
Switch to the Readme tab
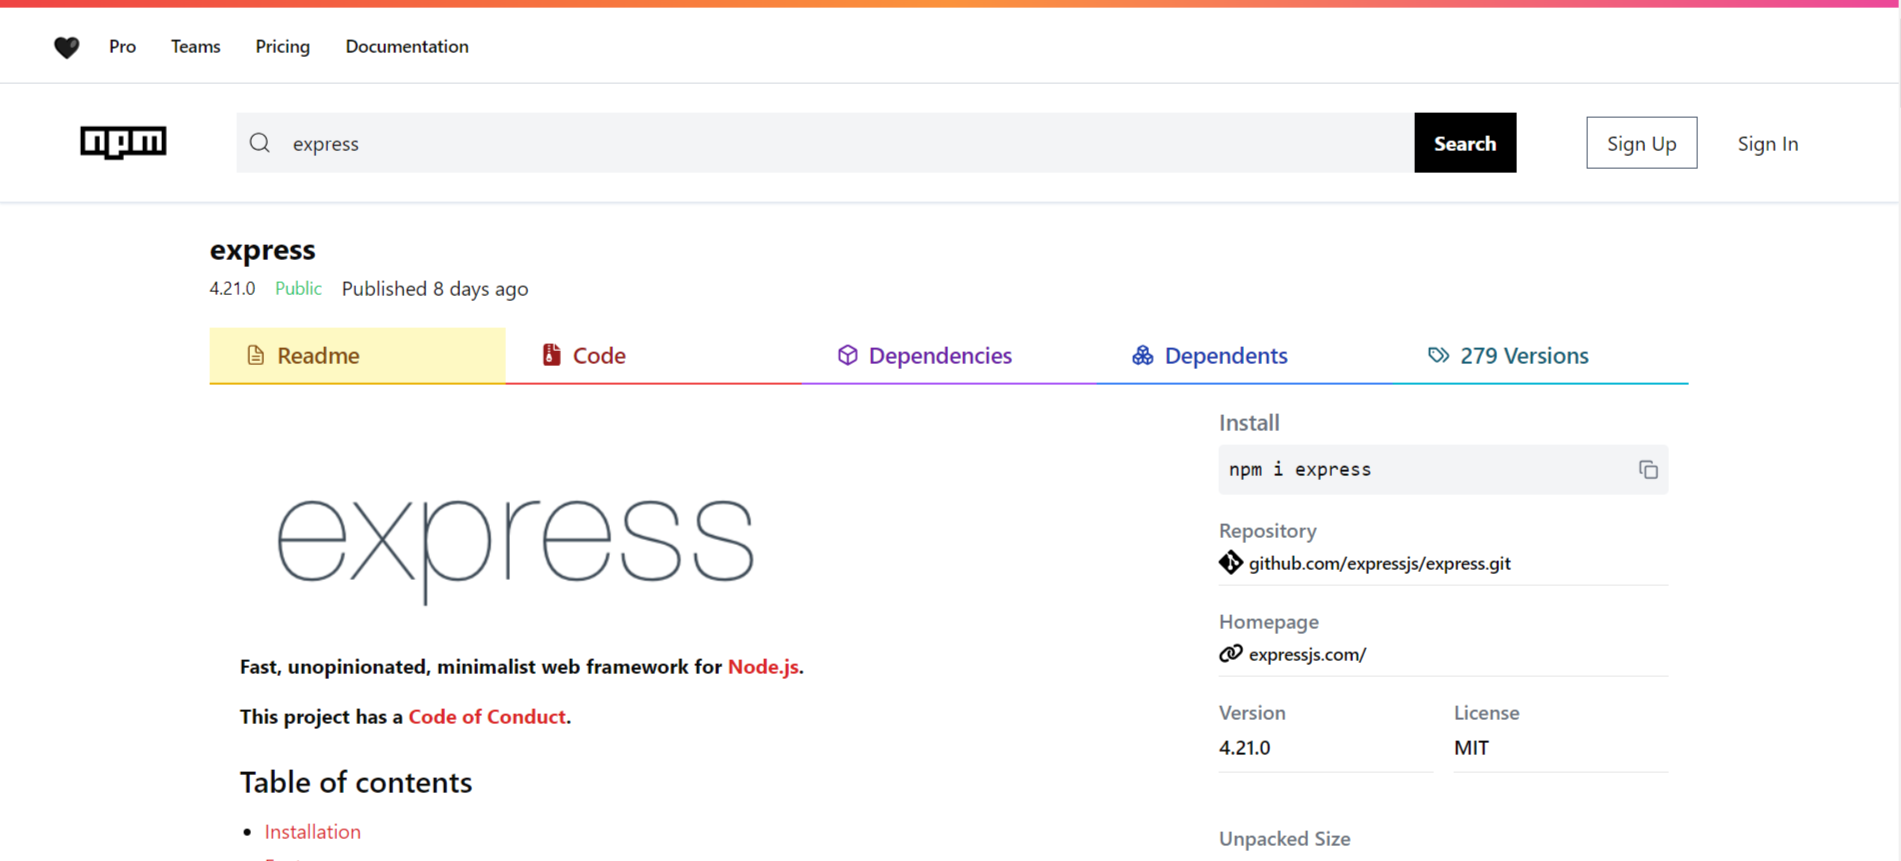click(x=357, y=355)
